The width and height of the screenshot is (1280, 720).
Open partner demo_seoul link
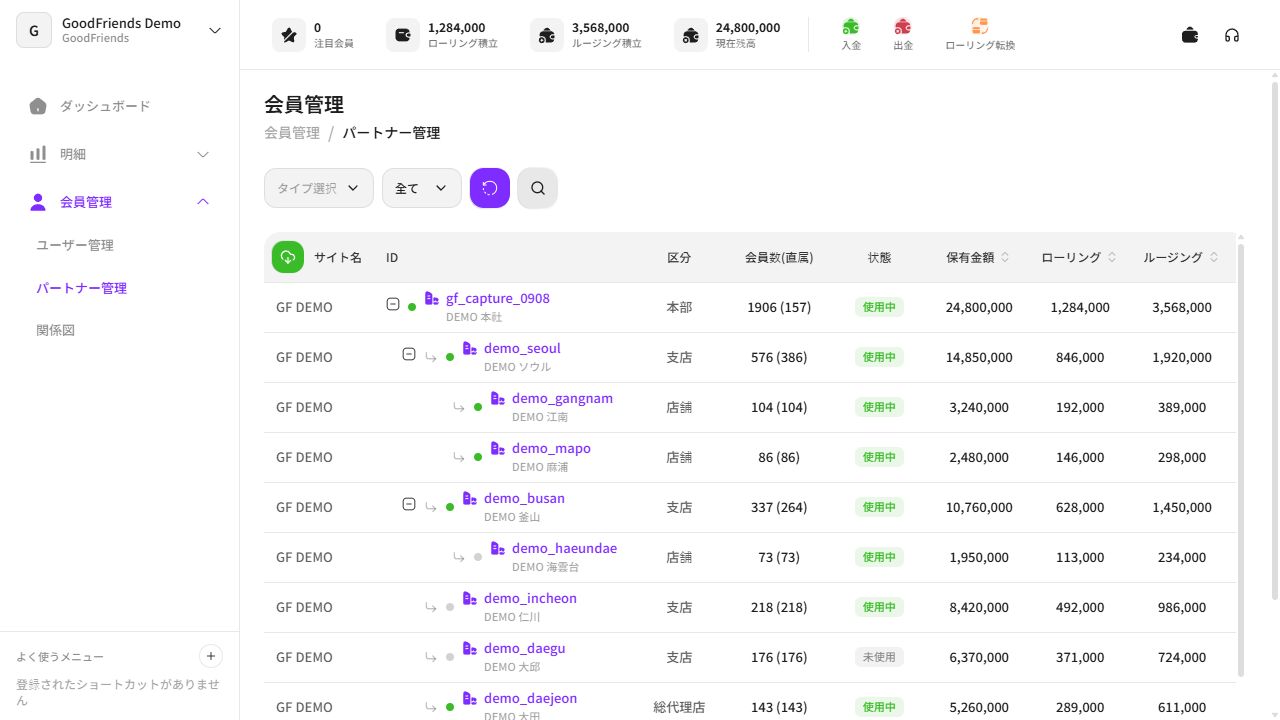[522, 348]
